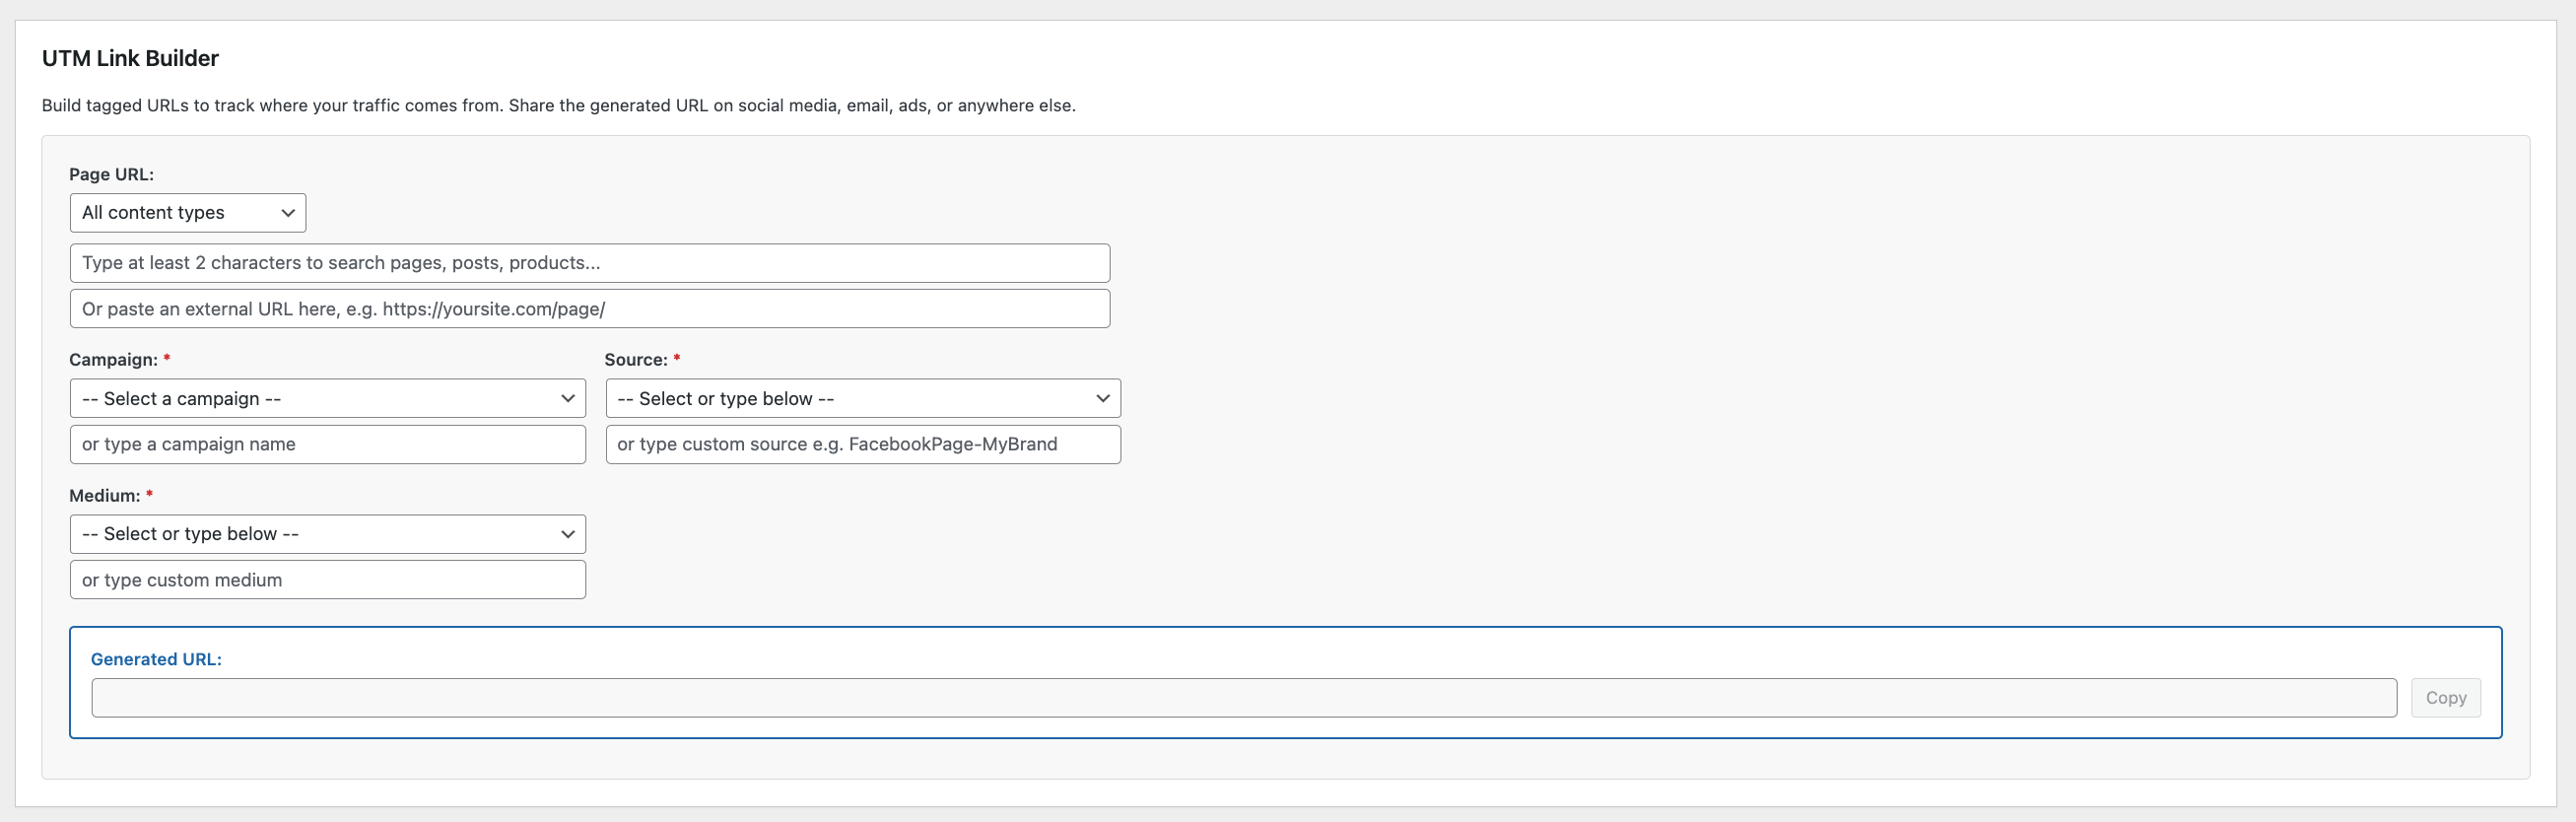This screenshot has height=822, width=2576.
Task: Focus the external URL paste field
Action: point(589,309)
